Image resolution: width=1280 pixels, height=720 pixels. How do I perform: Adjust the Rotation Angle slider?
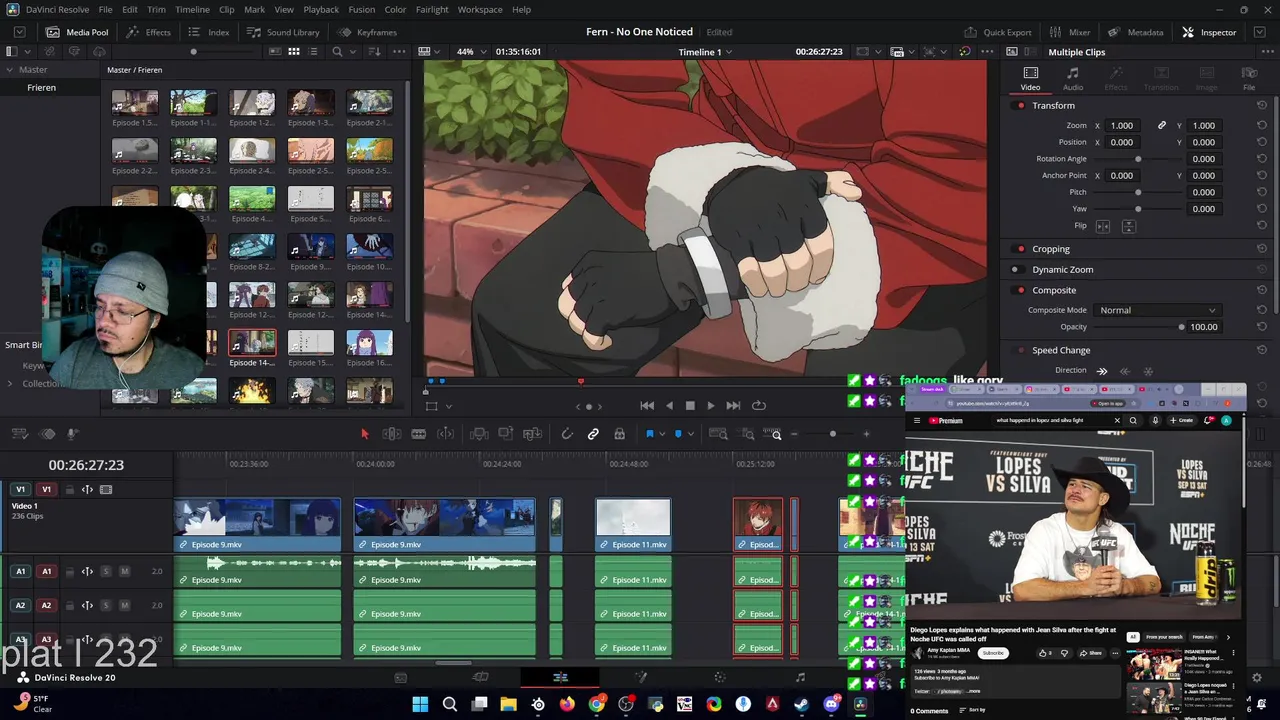point(1137,159)
